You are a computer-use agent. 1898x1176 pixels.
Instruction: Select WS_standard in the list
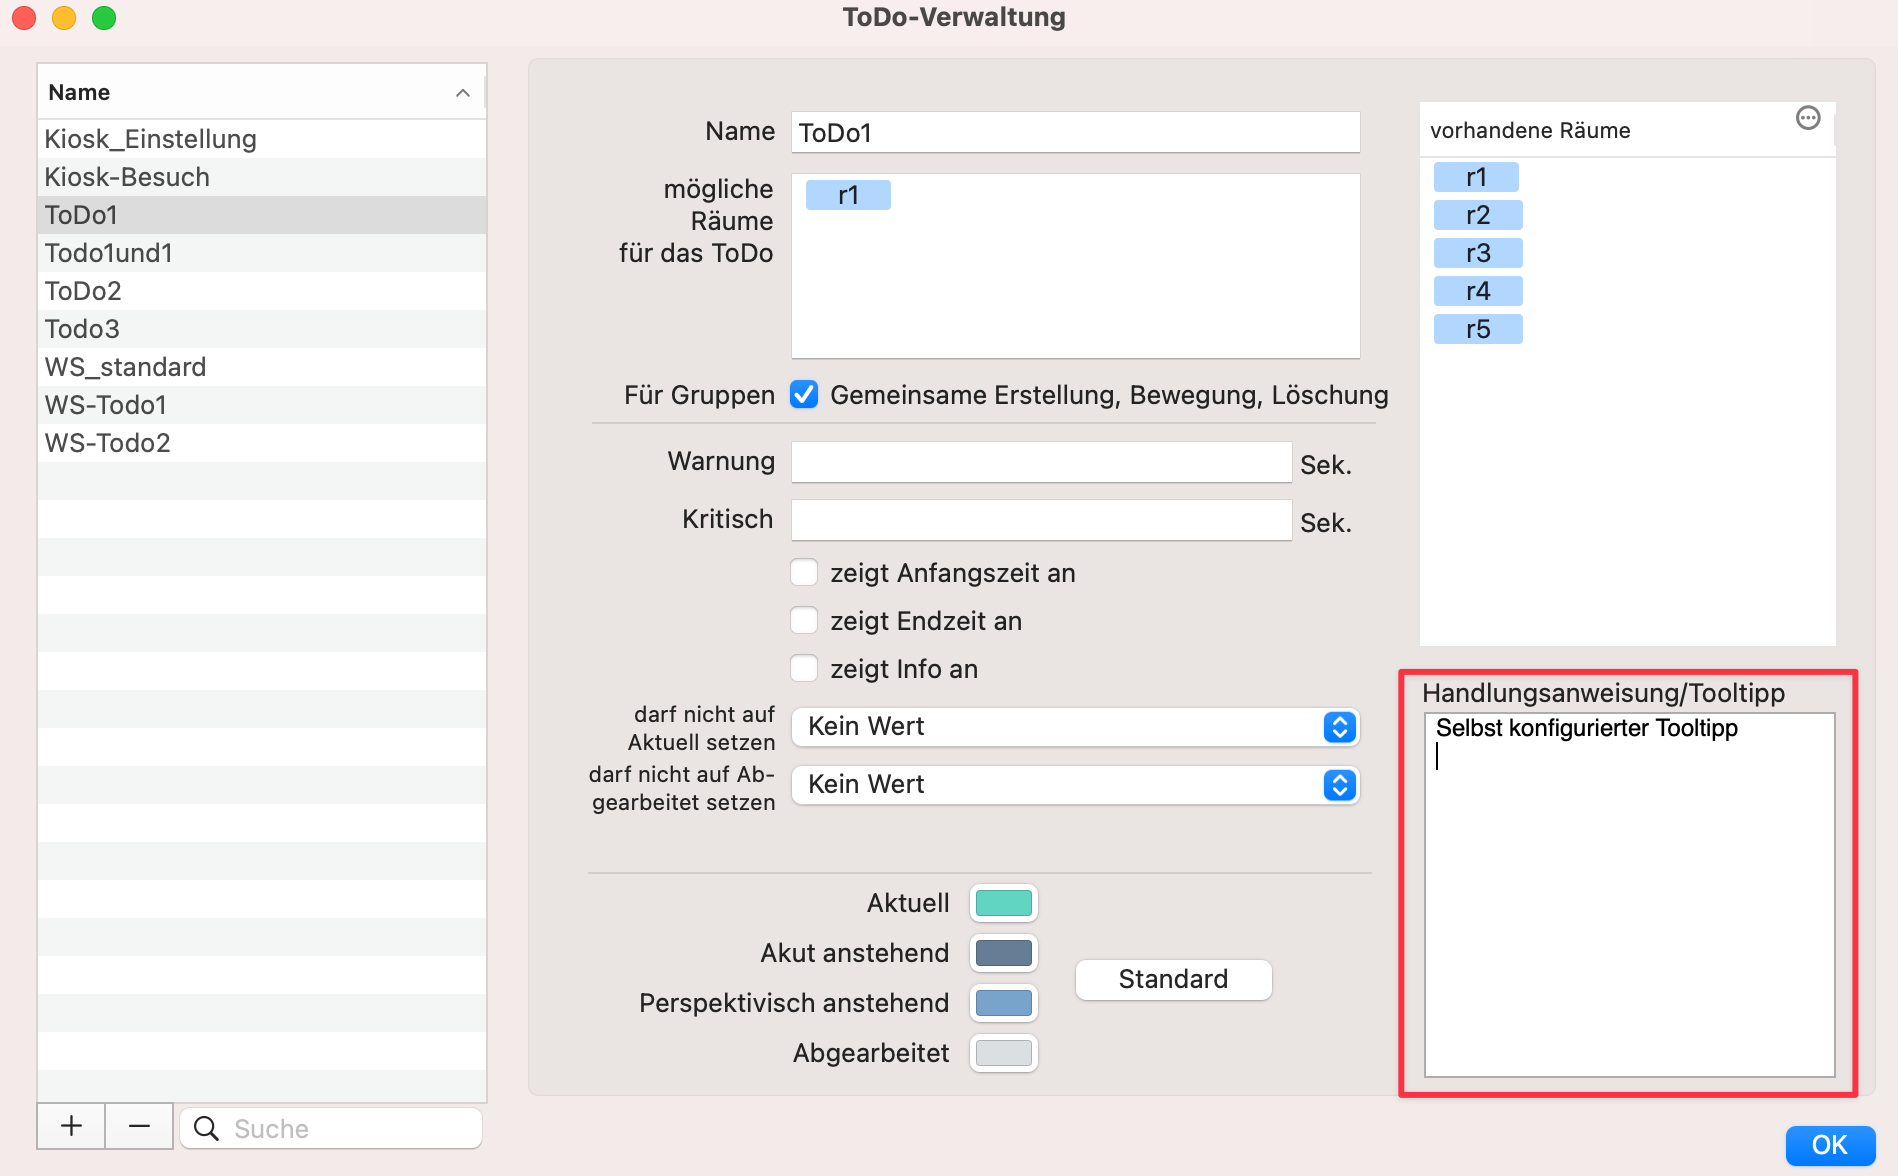[262, 367]
